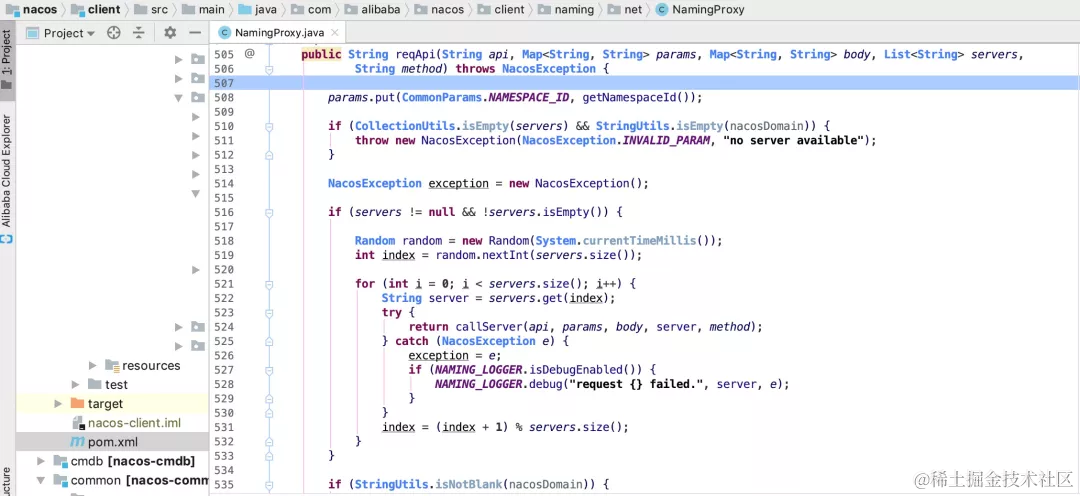The width and height of the screenshot is (1080, 496).
Task: Click the first nacos root breadcrumb item
Action: [32, 10]
